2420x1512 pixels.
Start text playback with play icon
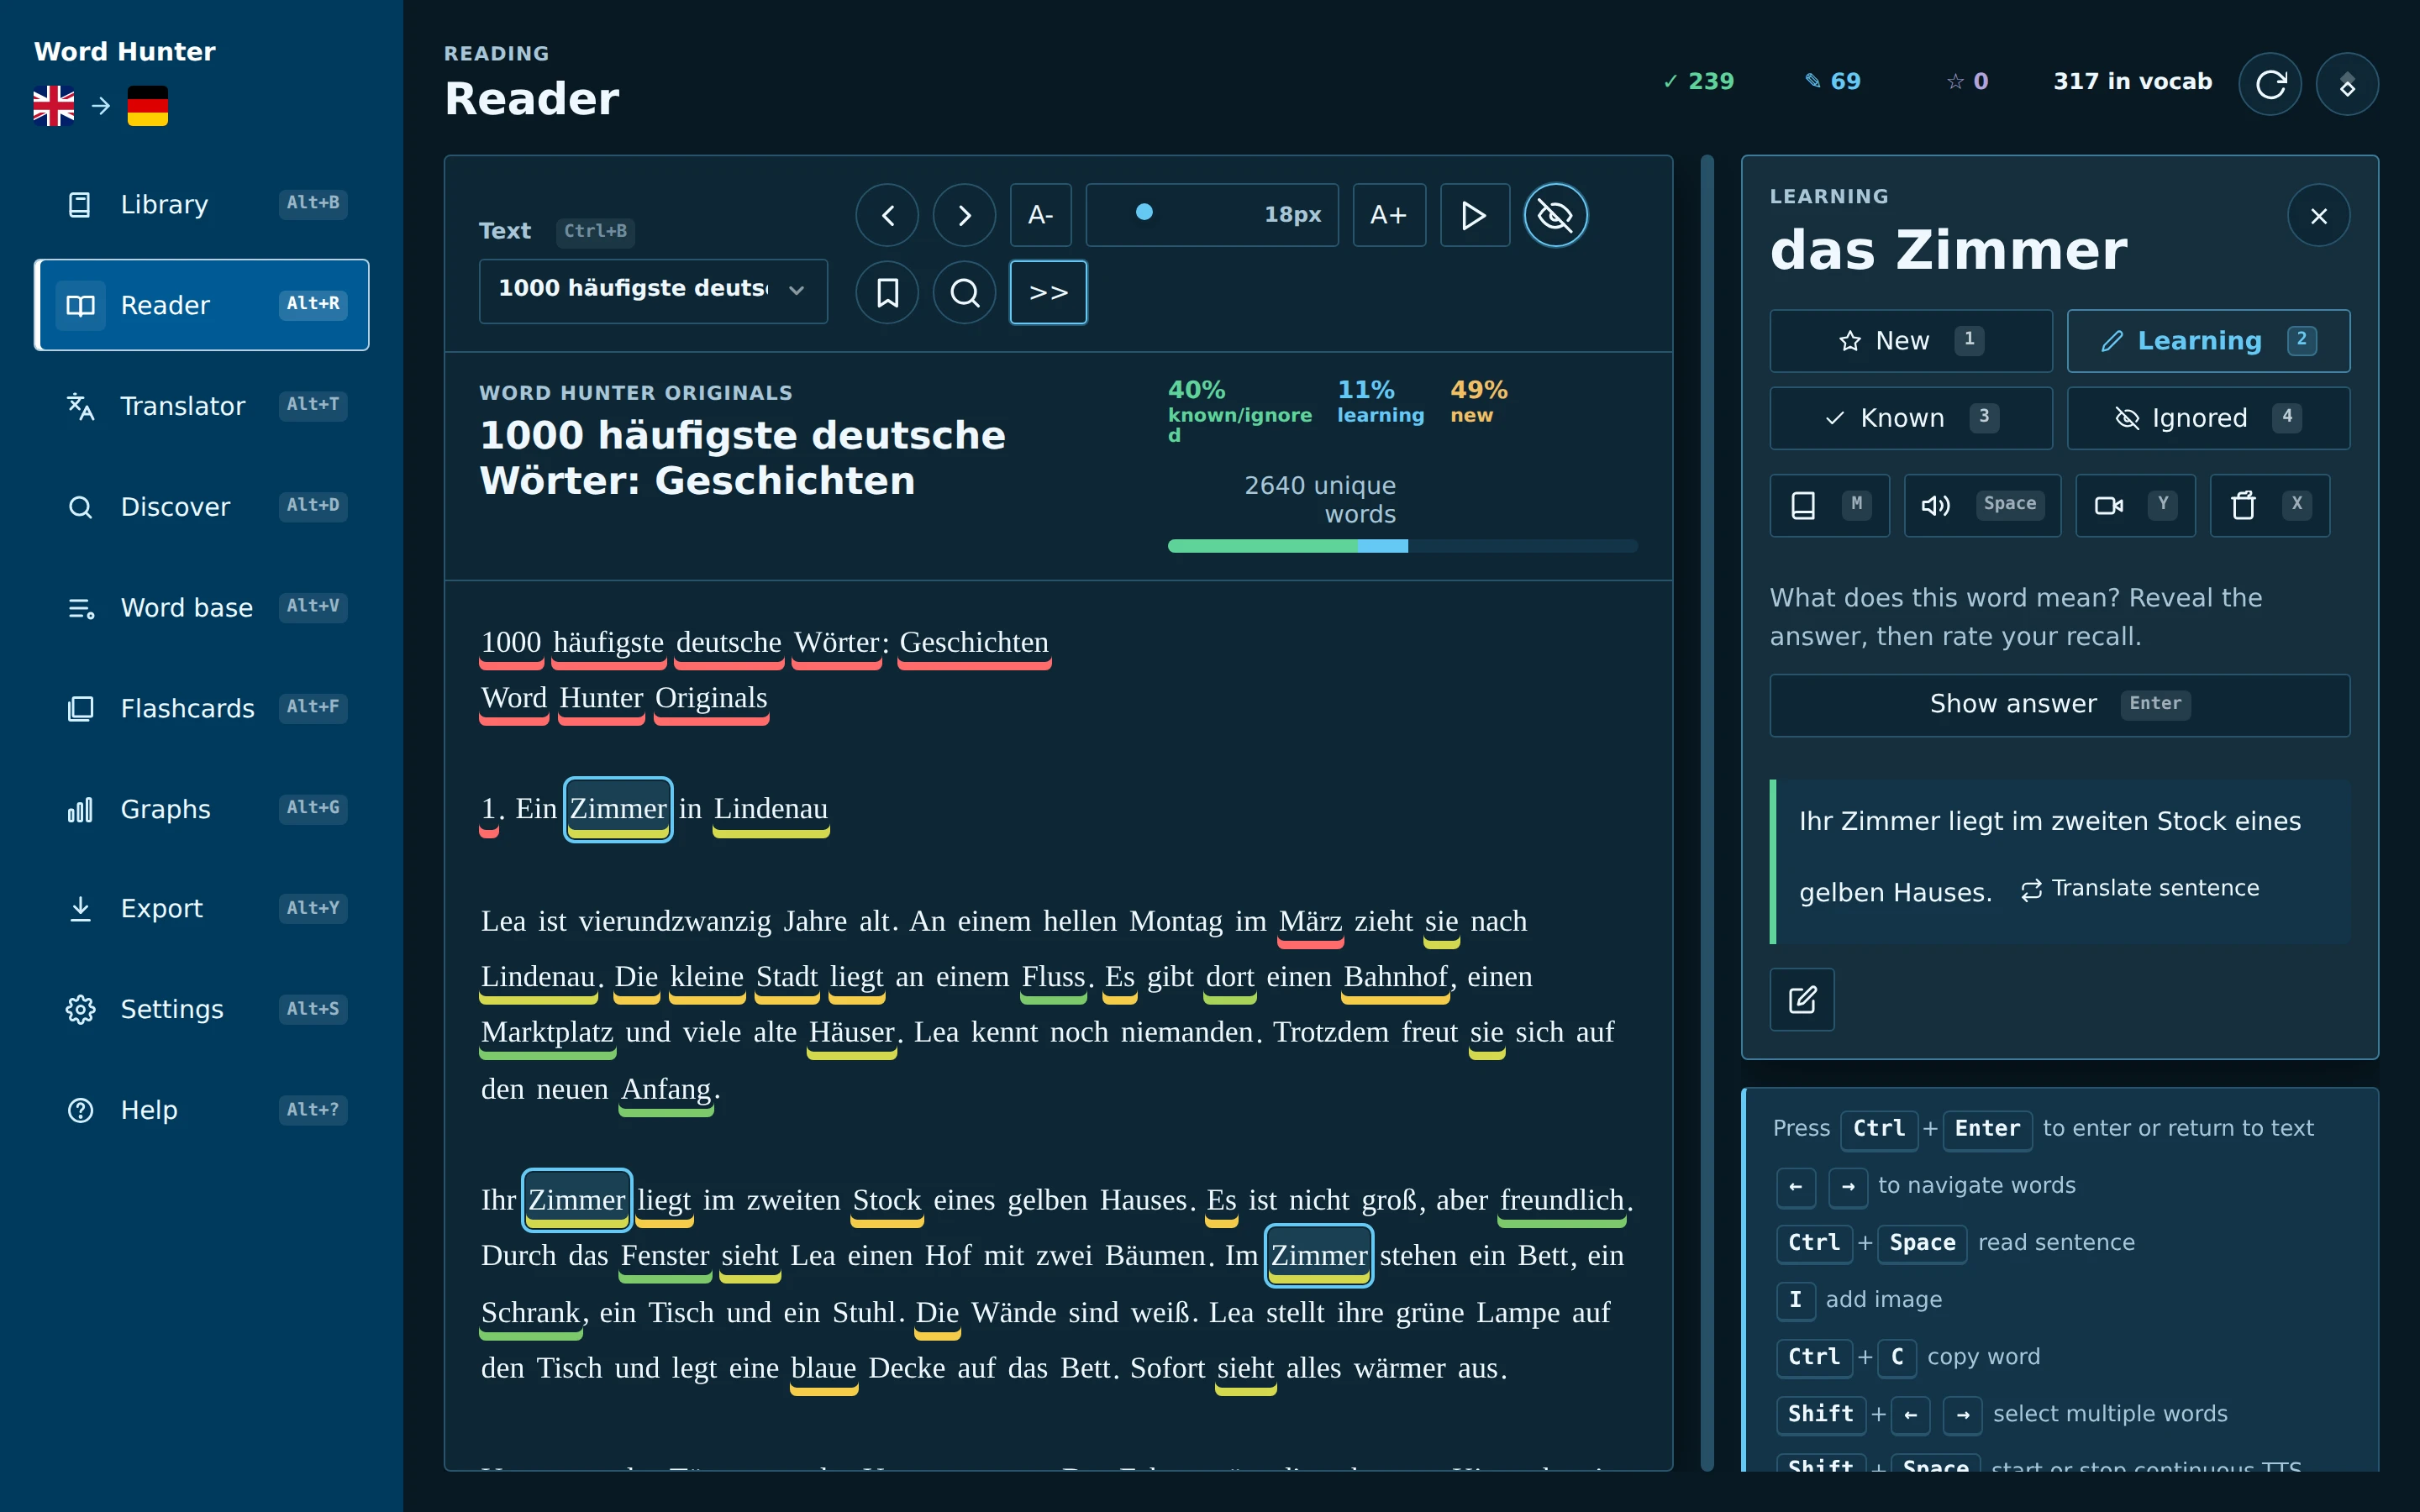(x=1475, y=215)
